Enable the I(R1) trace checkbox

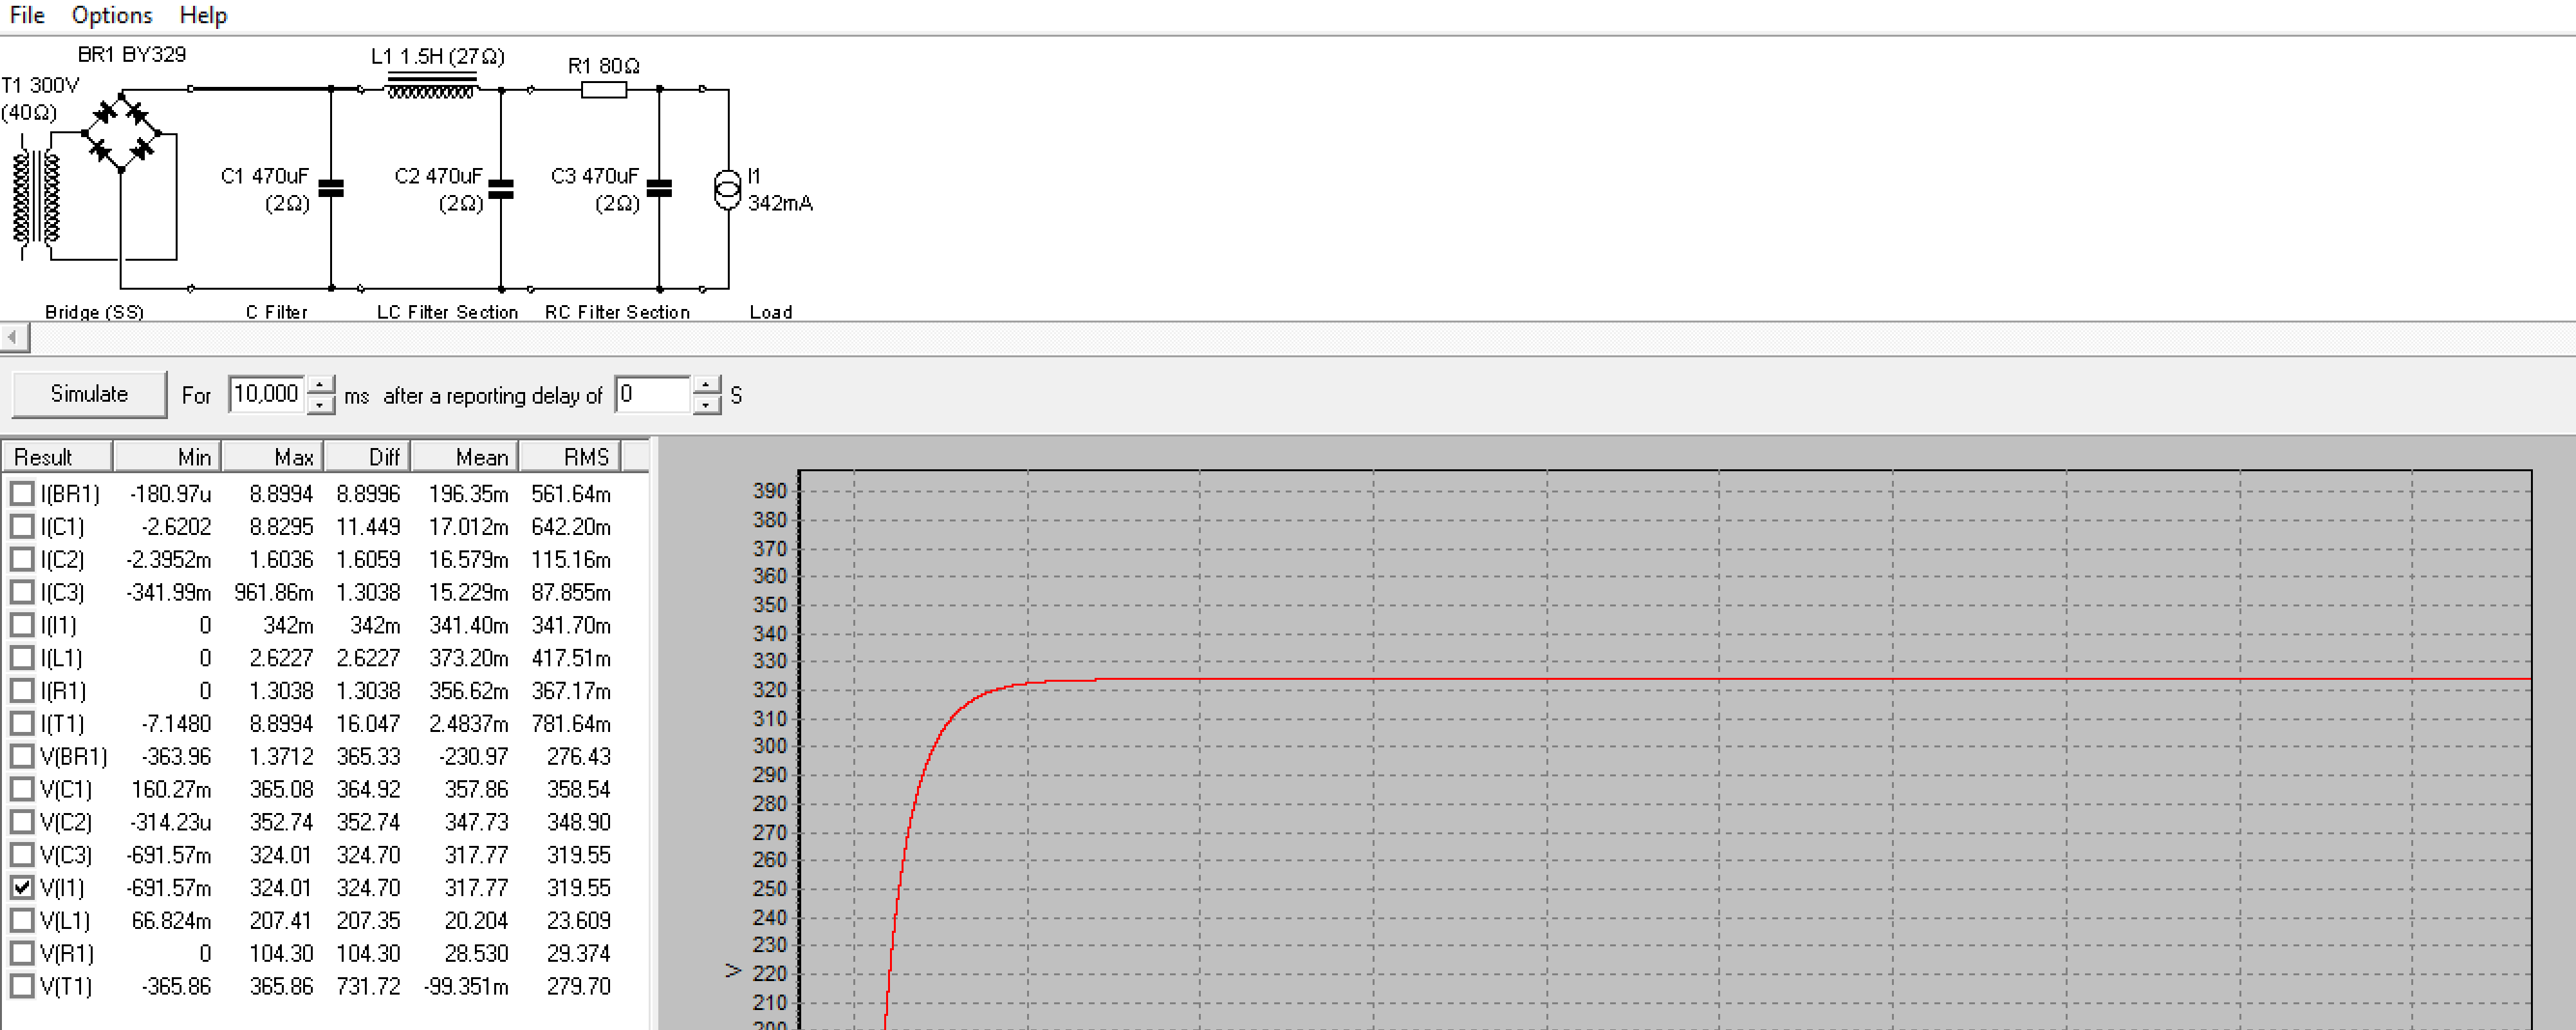click(x=22, y=692)
